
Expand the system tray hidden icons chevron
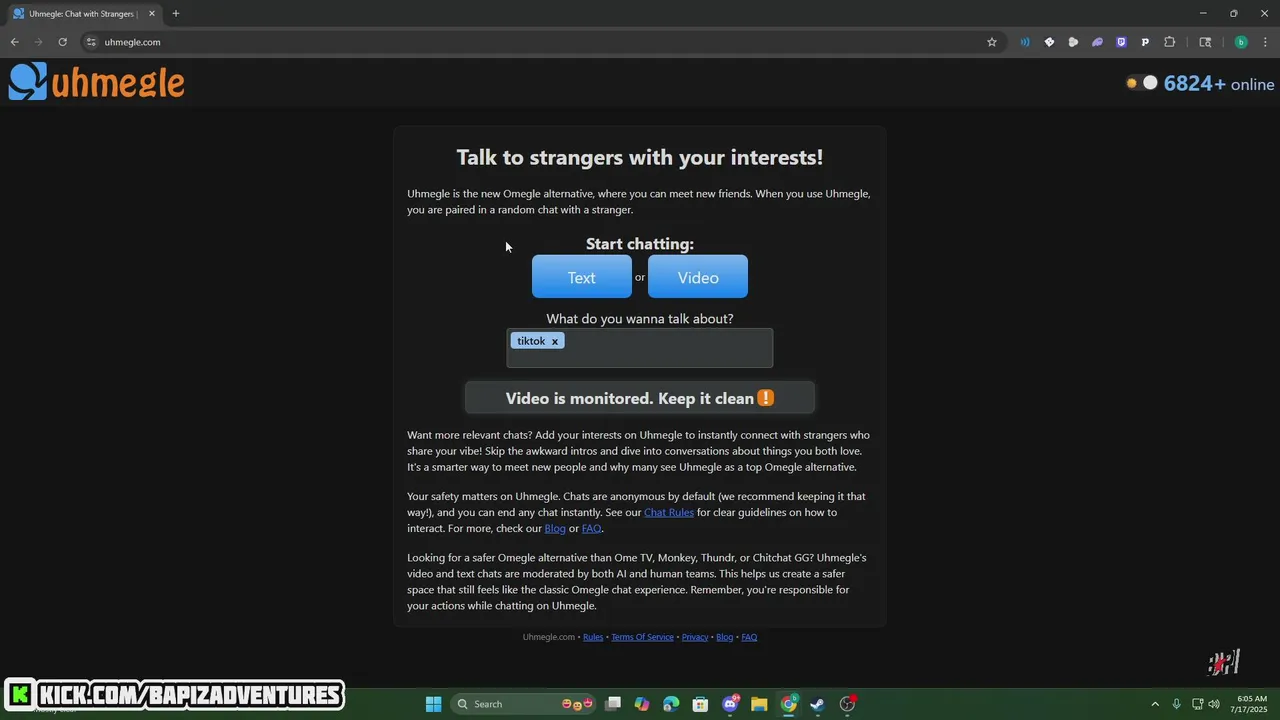(1155, 704)
